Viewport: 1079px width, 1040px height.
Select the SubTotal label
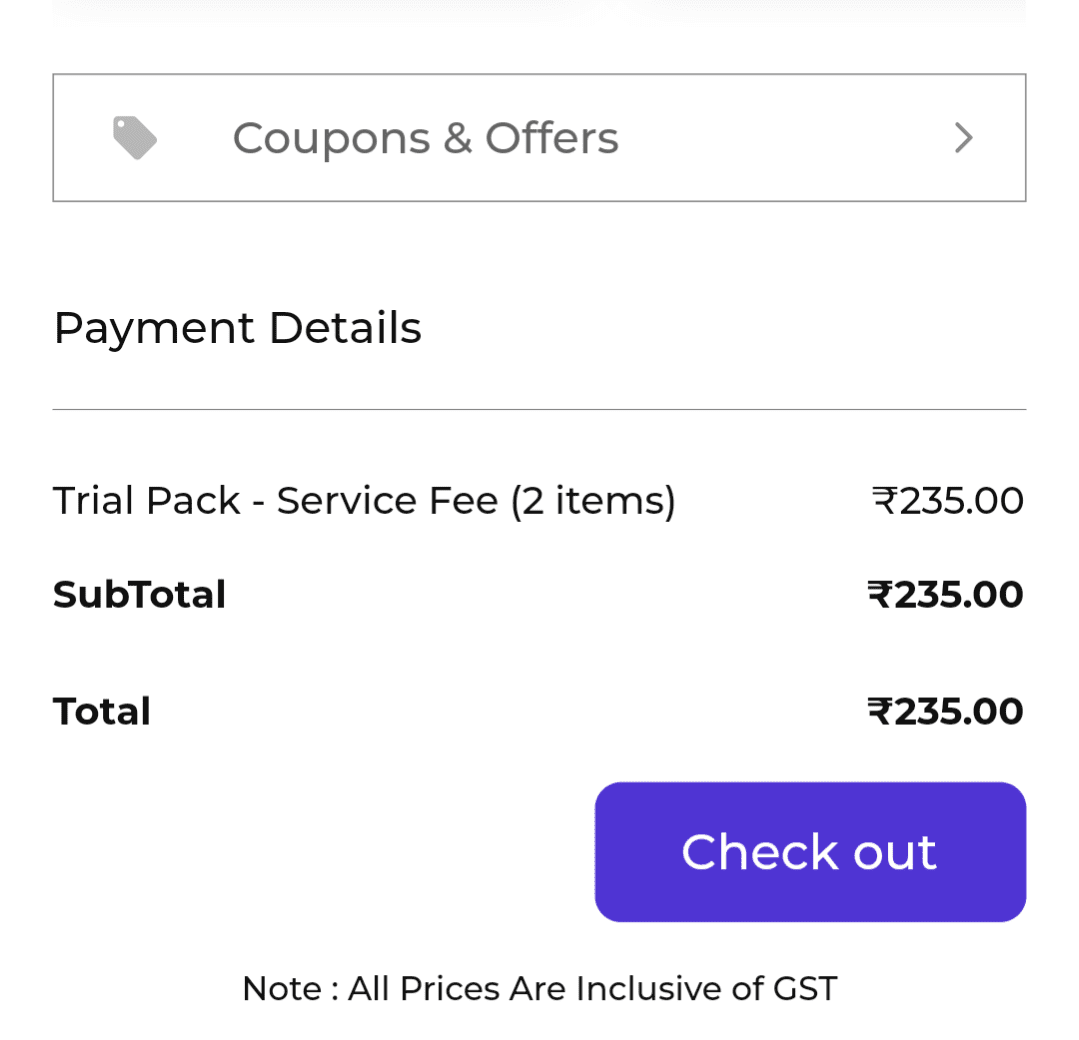click(139, 595)
